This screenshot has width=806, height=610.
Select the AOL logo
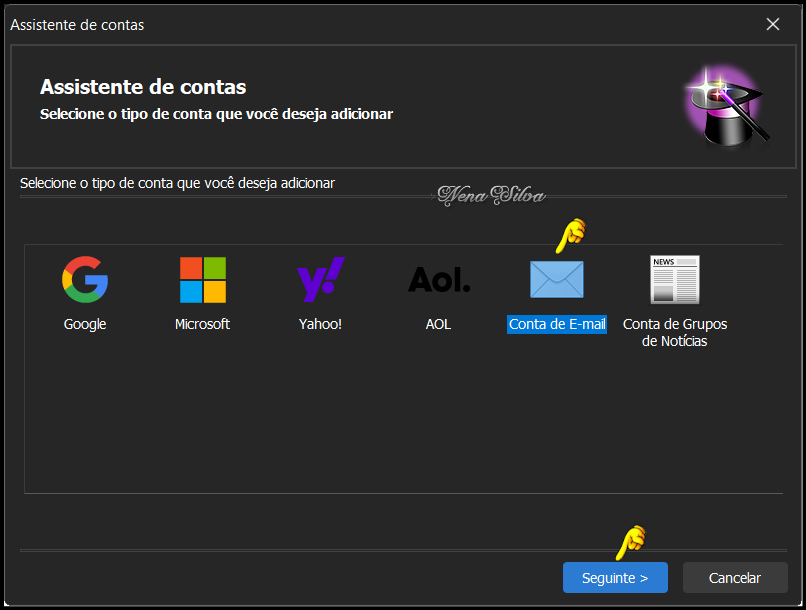tap(438, 280)
